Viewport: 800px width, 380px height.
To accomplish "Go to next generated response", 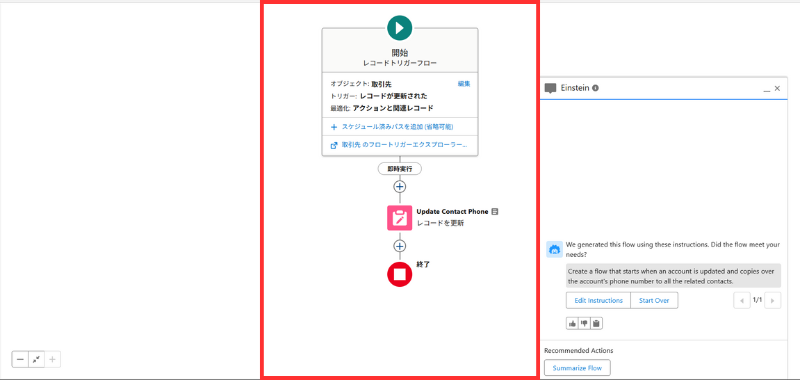I will coord(772,300).
